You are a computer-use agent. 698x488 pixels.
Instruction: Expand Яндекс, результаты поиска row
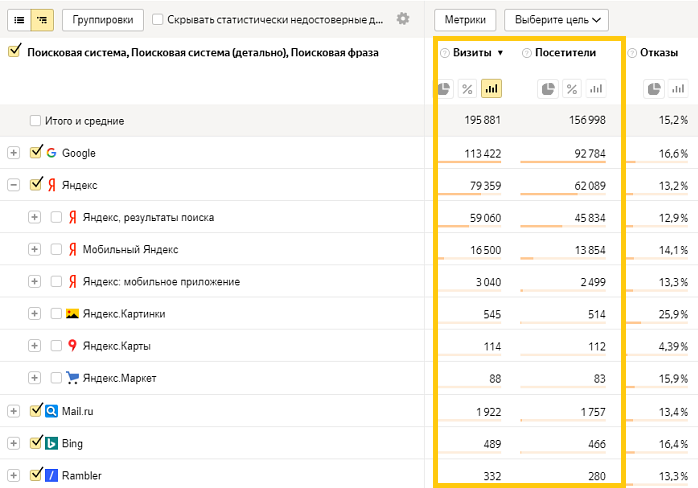tap(34, 217)
